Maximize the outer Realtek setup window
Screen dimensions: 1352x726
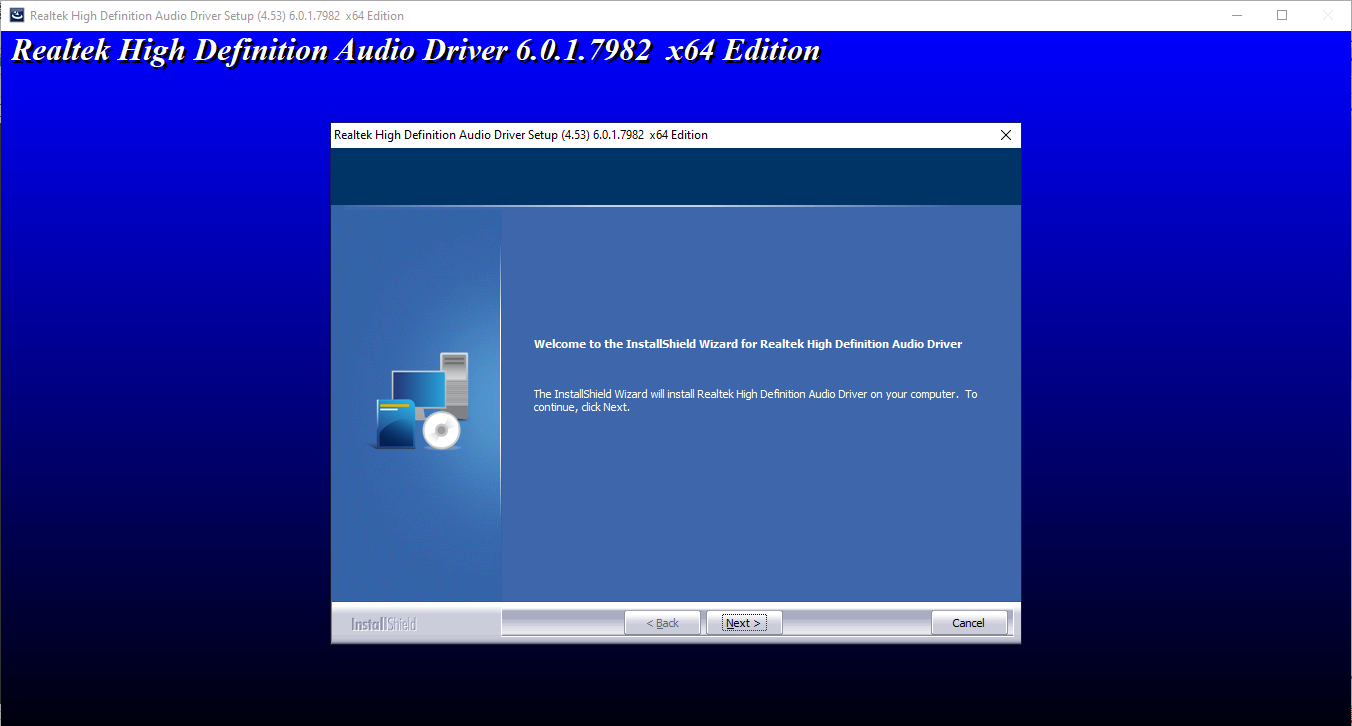point(1282,15)
